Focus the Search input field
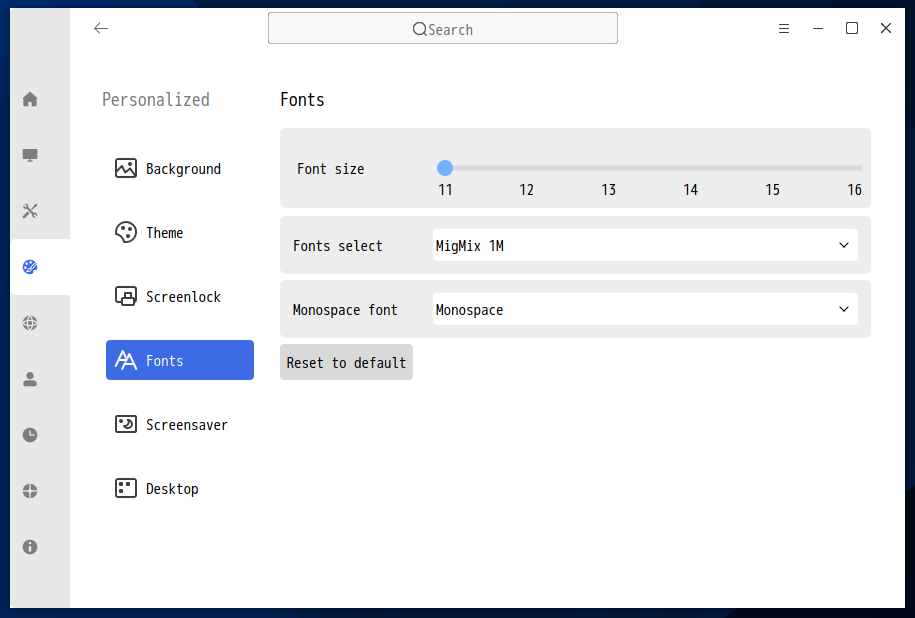This screenshot has width=915, height=618. click(x=442, y=28)
